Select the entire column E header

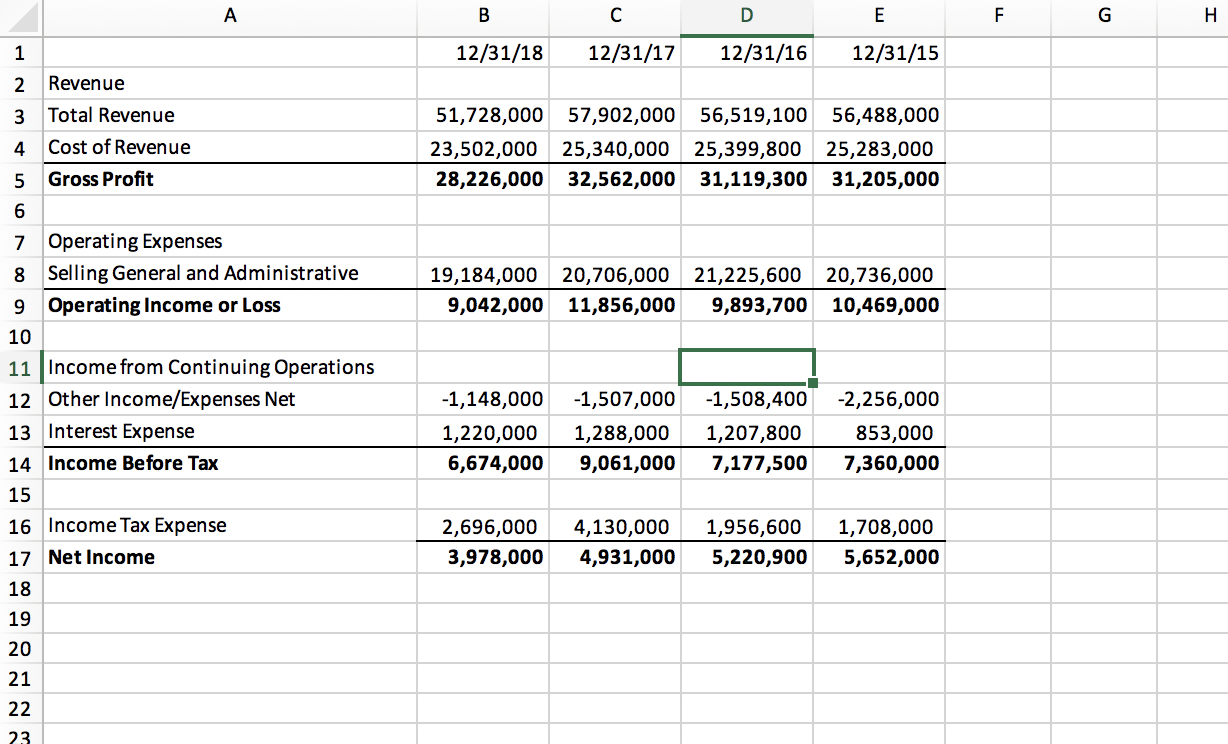click(x=878, y=15)
